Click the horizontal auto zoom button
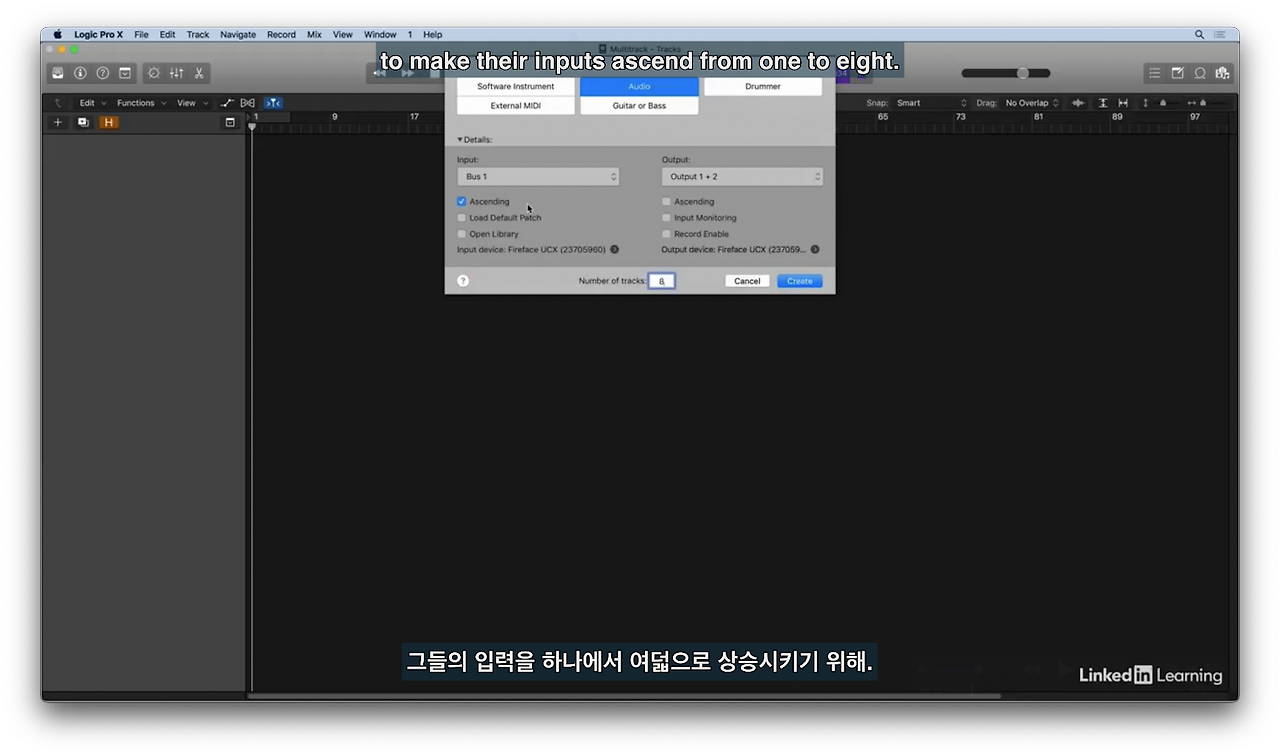Screen dimensions: 1280x756 pyautogui.click(x=1123, y=103)
